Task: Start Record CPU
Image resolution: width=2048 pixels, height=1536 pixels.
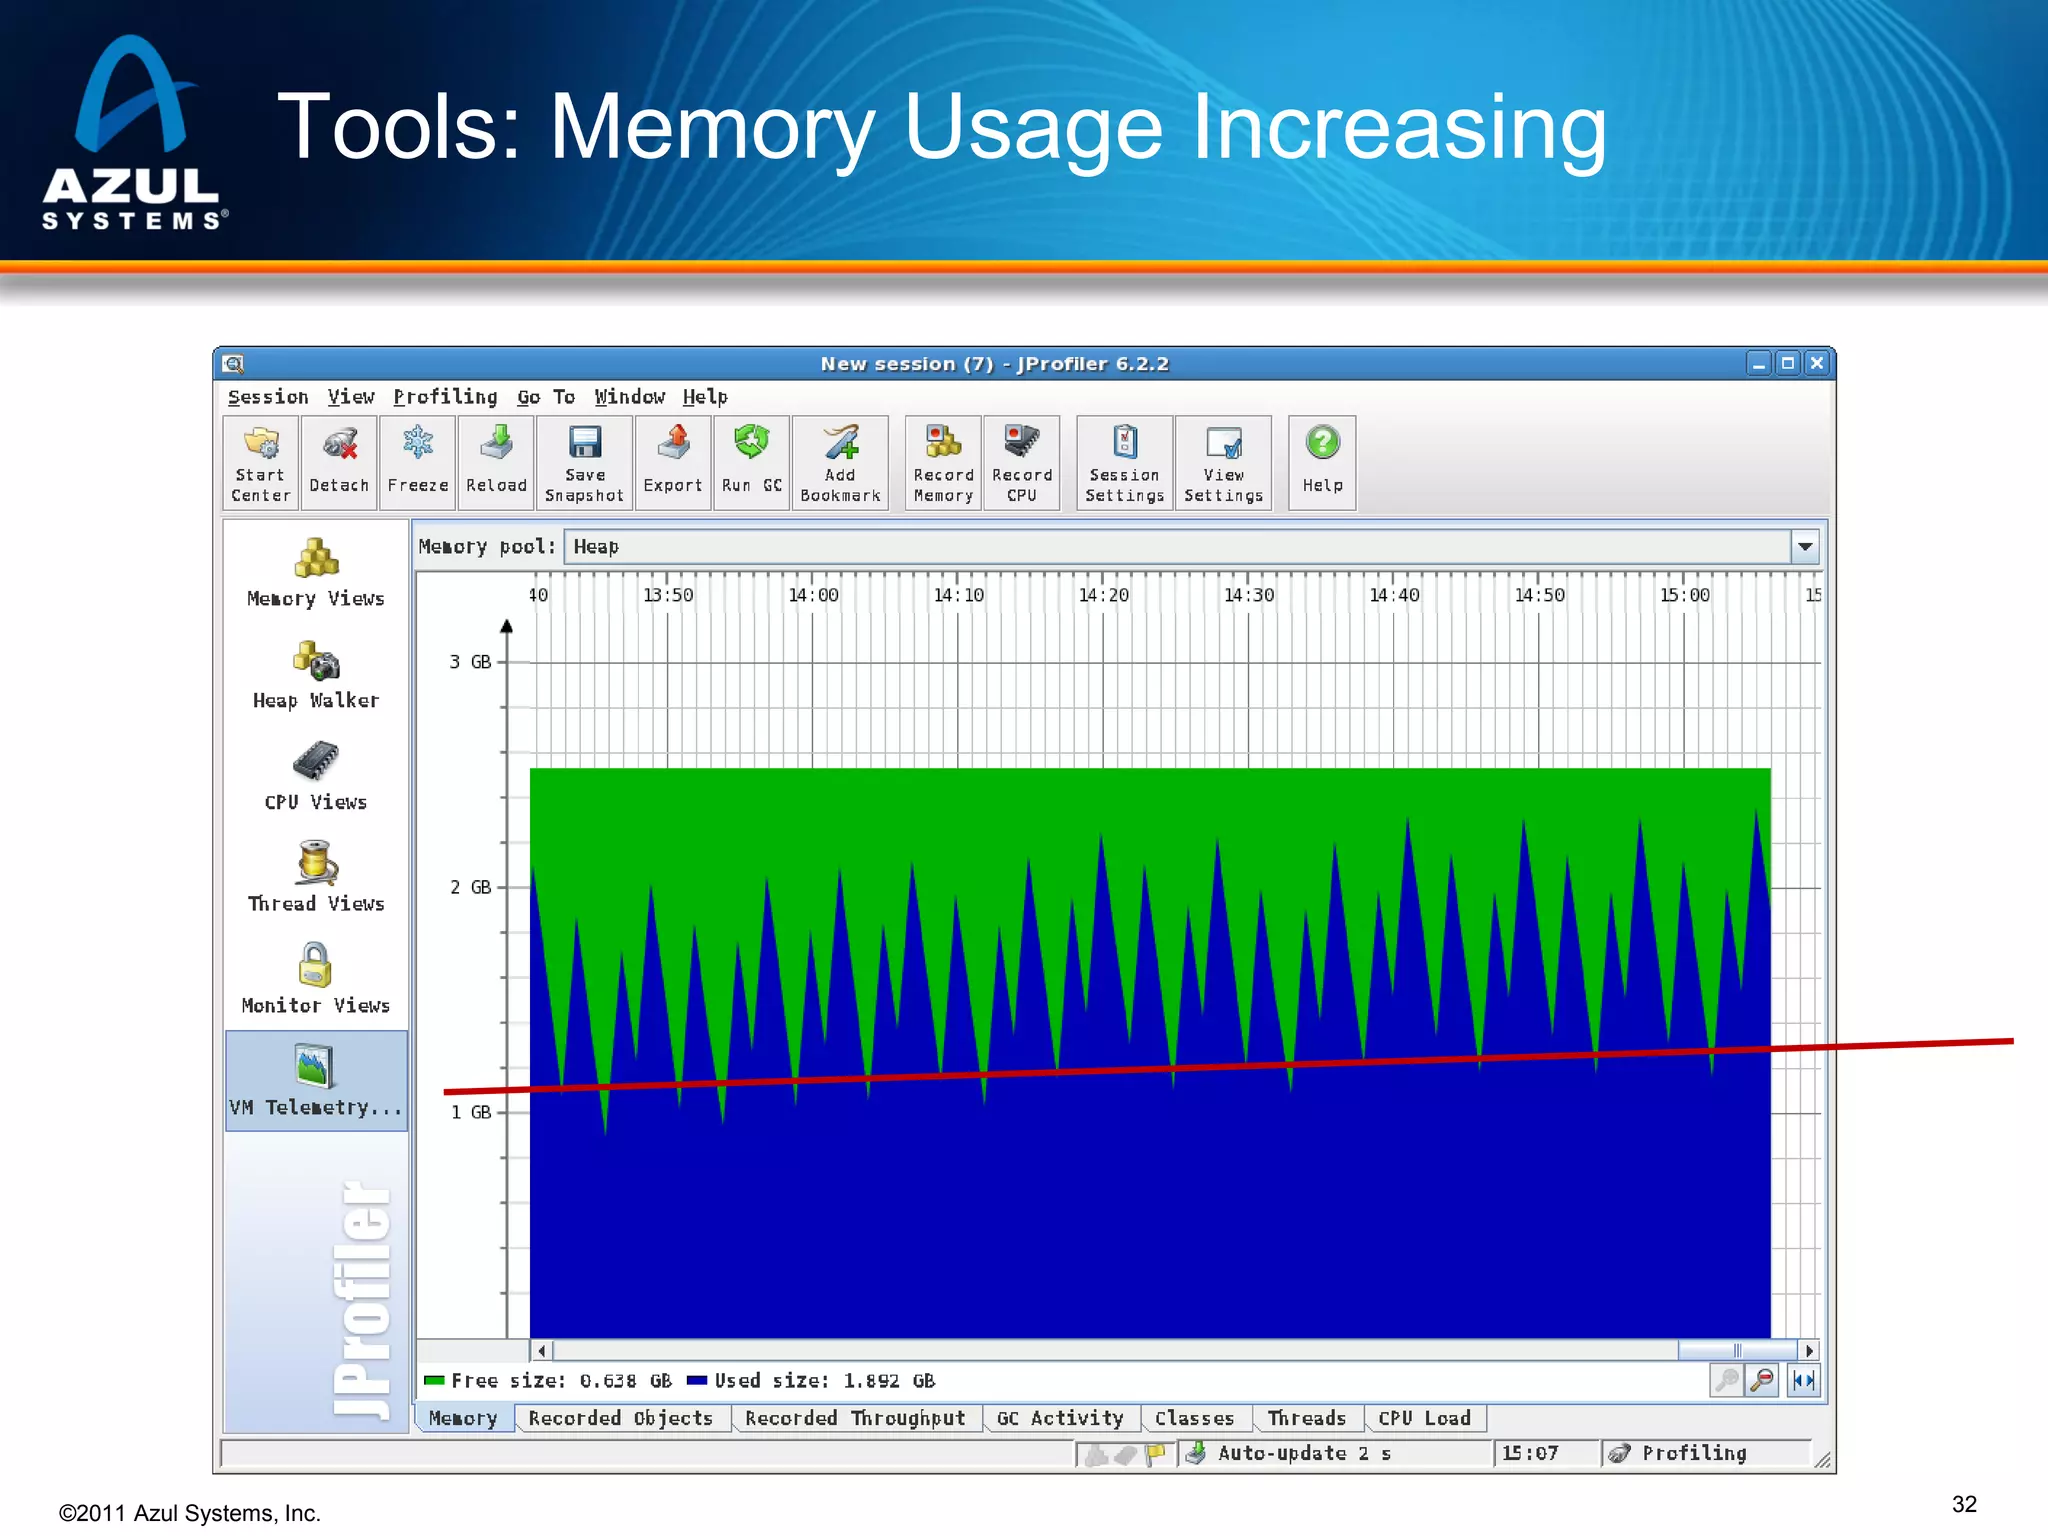Action: [1022, 463]
